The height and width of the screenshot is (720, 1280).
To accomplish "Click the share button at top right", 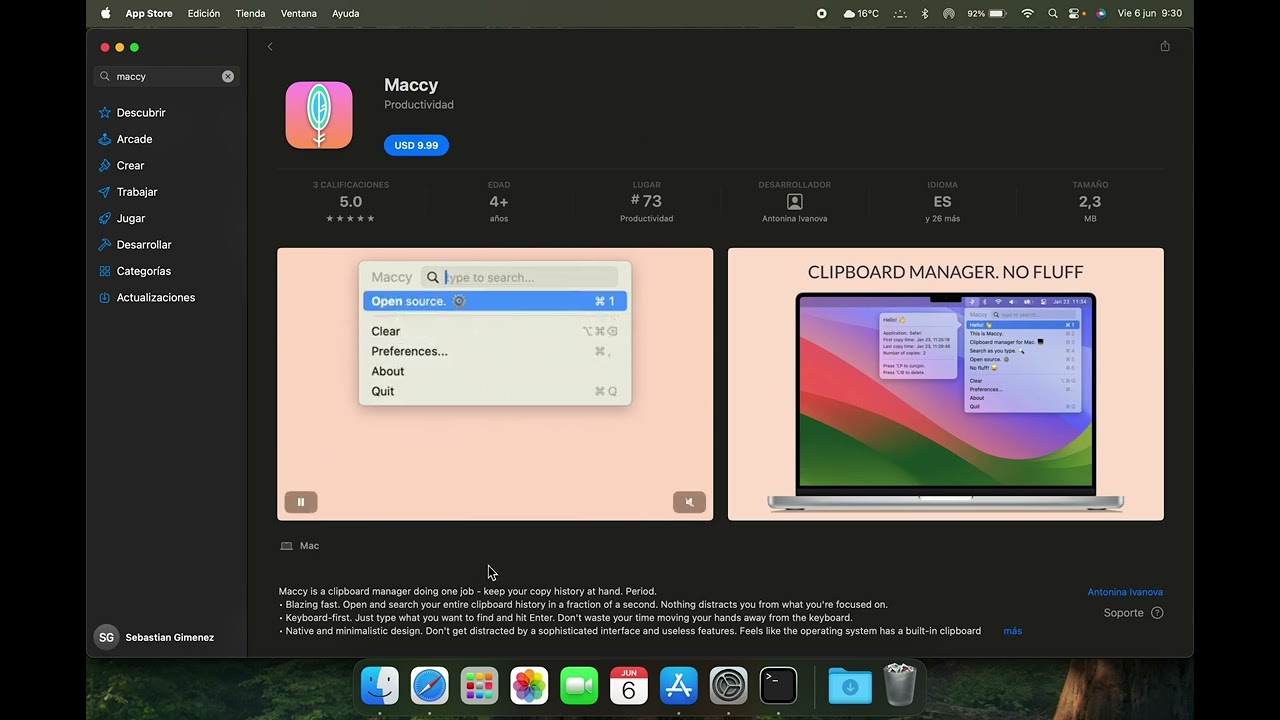I will pyautogui.click(x=1165, y=46).
